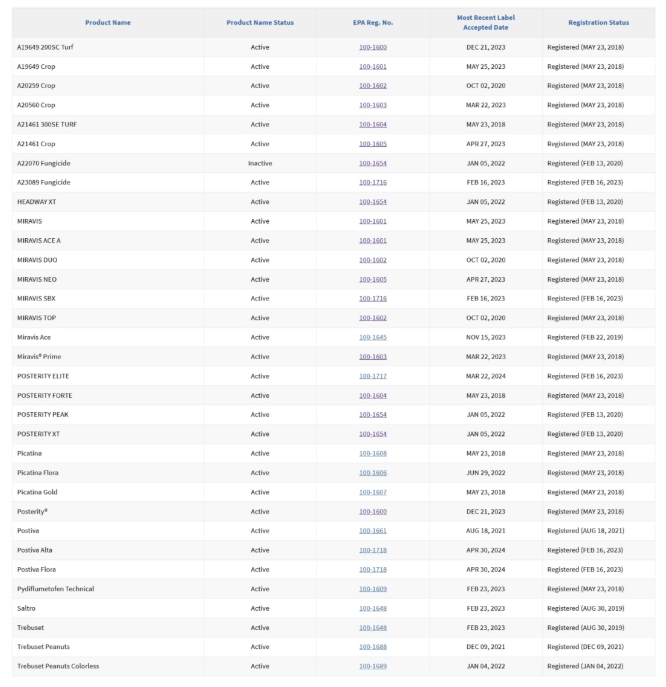The width and height of the screenshot is (666, 687).
Task: Open EPA link 100-1605 for MIRAVIS NEO
Action: click(373, 280)
